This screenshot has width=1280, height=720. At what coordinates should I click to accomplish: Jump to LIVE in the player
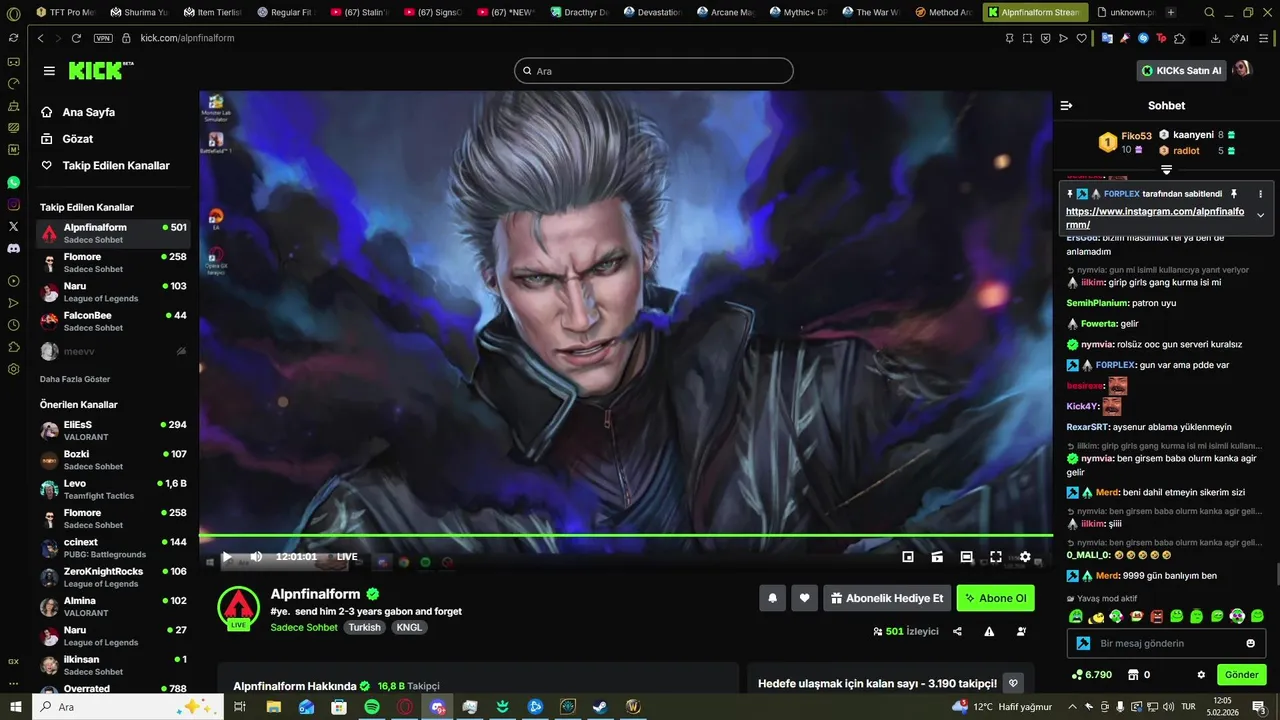point(347,557)
